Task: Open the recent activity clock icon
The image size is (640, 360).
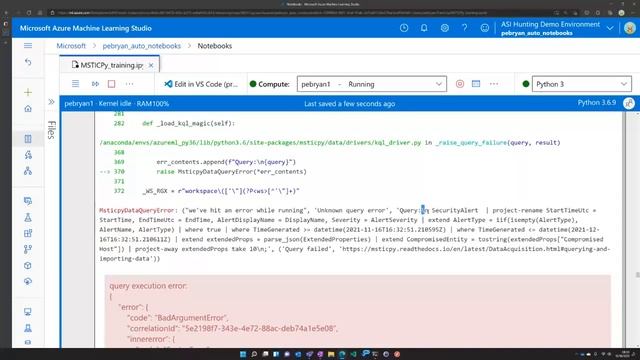Action: 404,28
